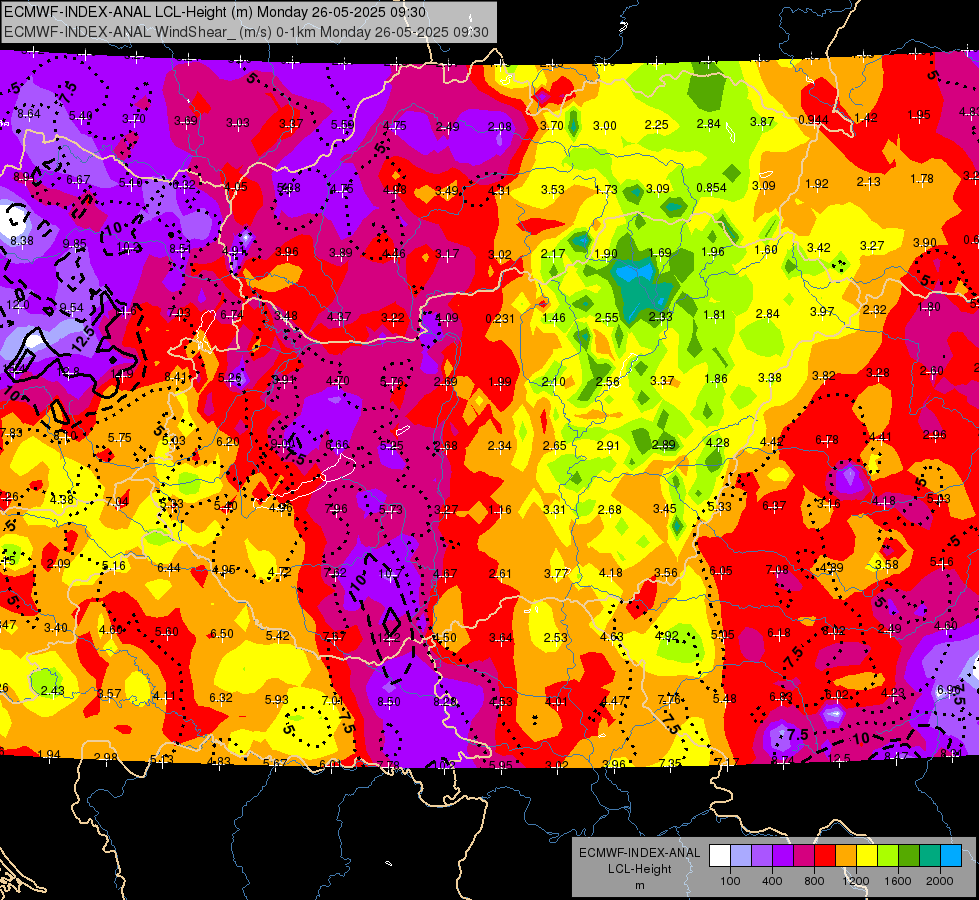Click the map value '6.50'
Viewport: 979px width, 900px height.
tap(221, 633)
